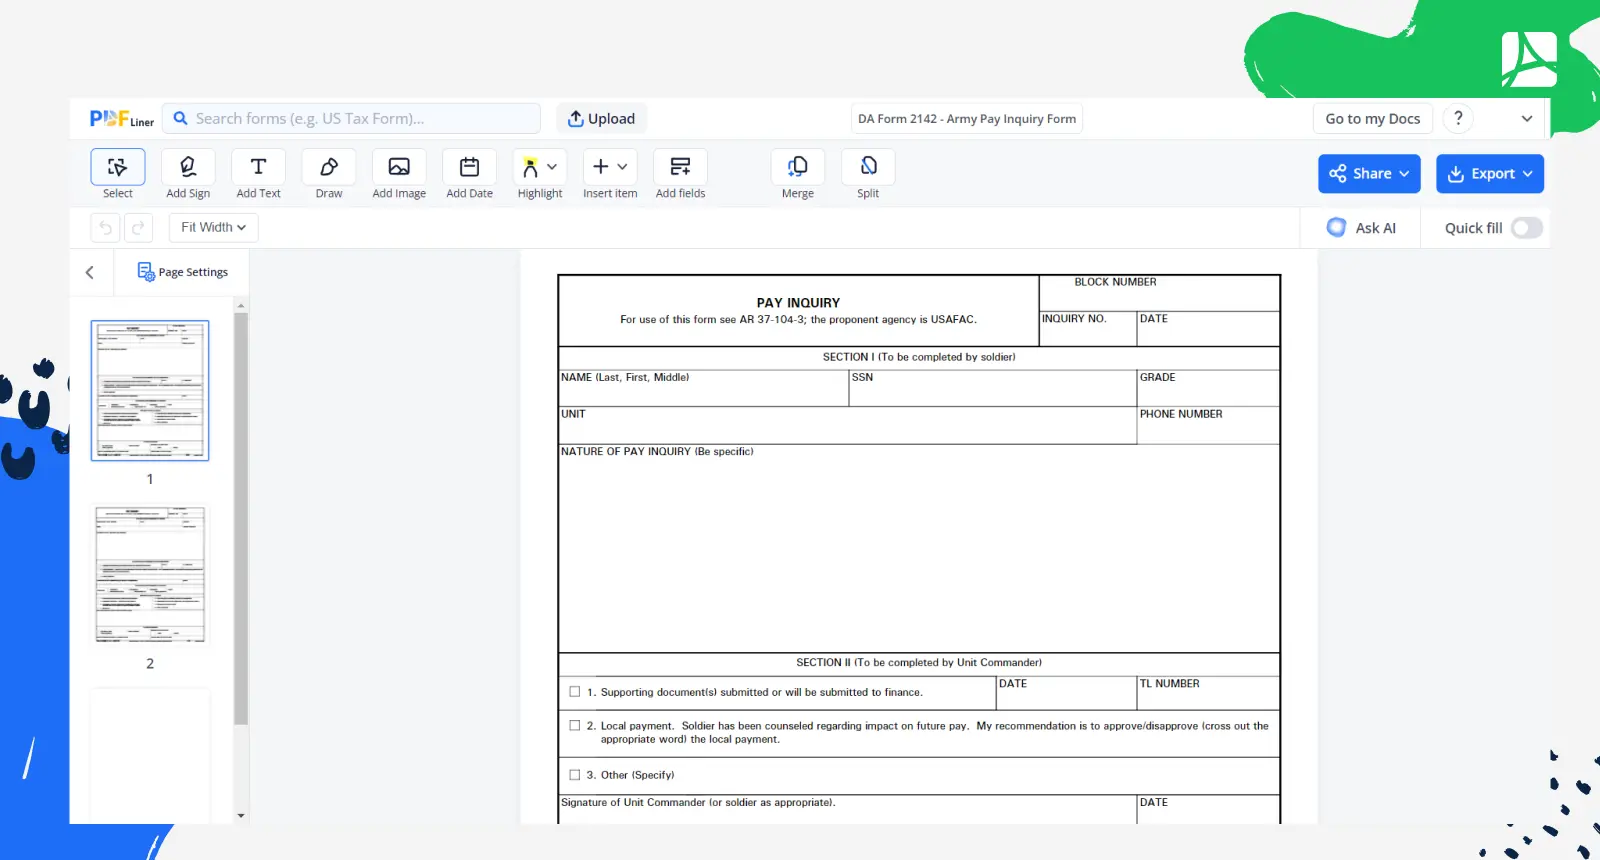The width and height of the screenshot is (1600, 860).
Task: Tick the Local payment checkbox
Action: pyautogui.click(x=575, y=726)
